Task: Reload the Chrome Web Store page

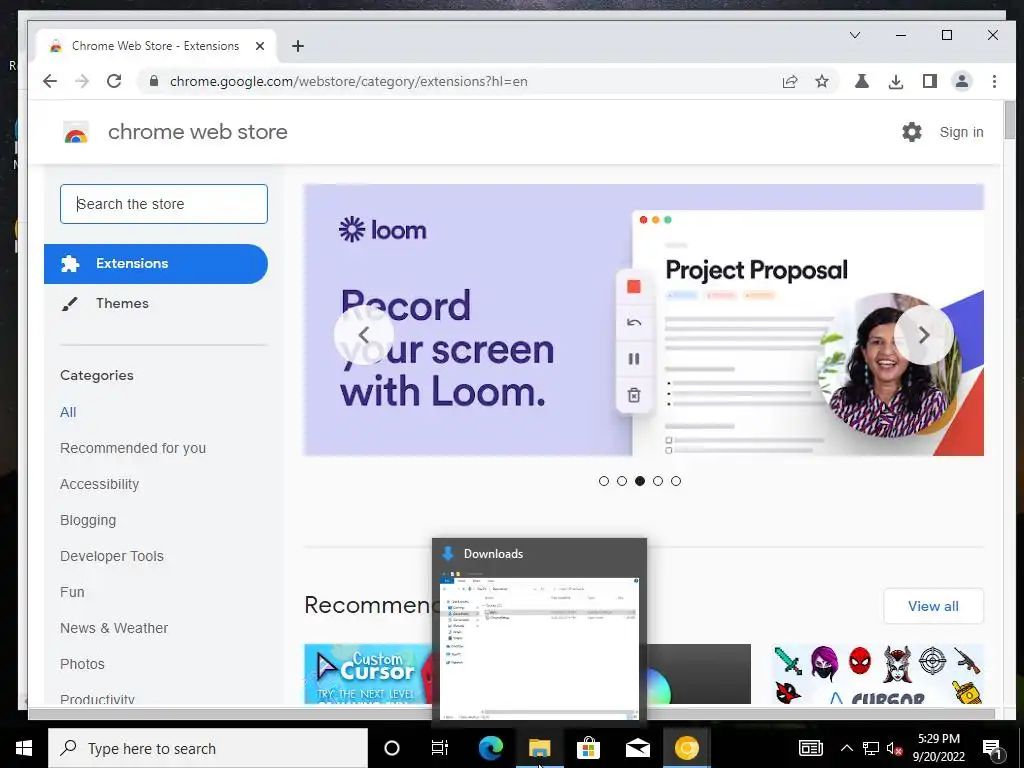Action: click(114, 81)
